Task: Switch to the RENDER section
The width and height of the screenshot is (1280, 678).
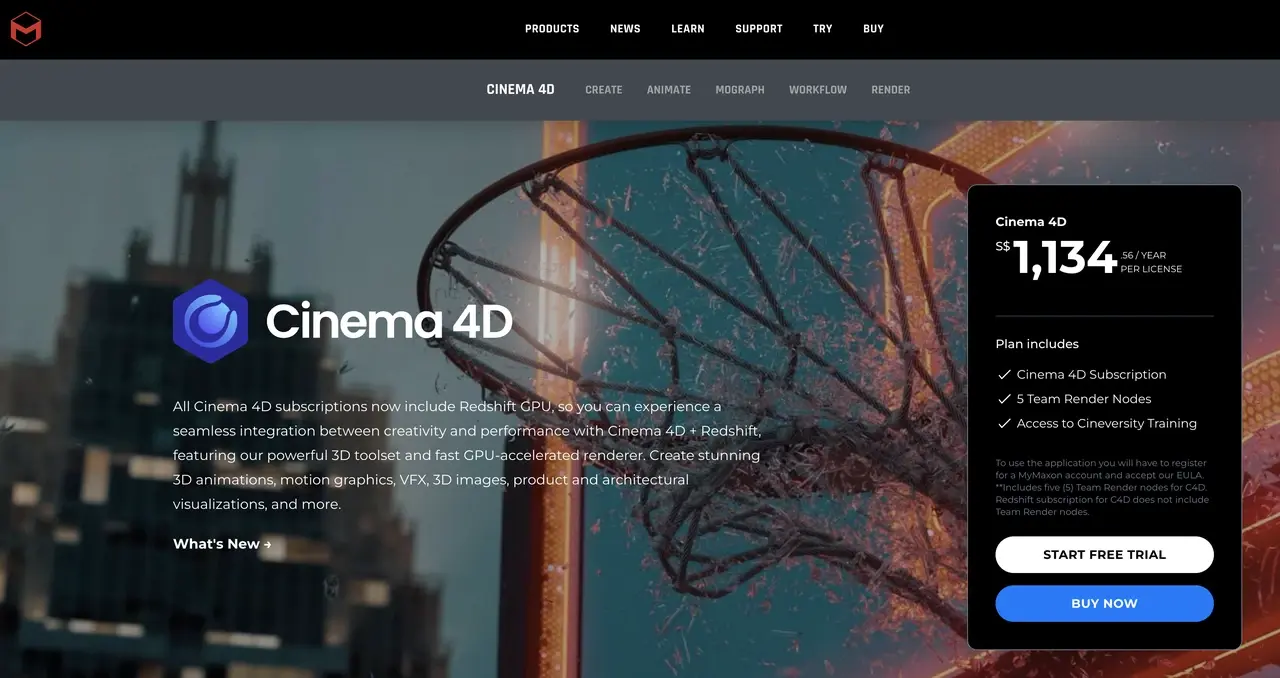Action: [x=891, y=90]
